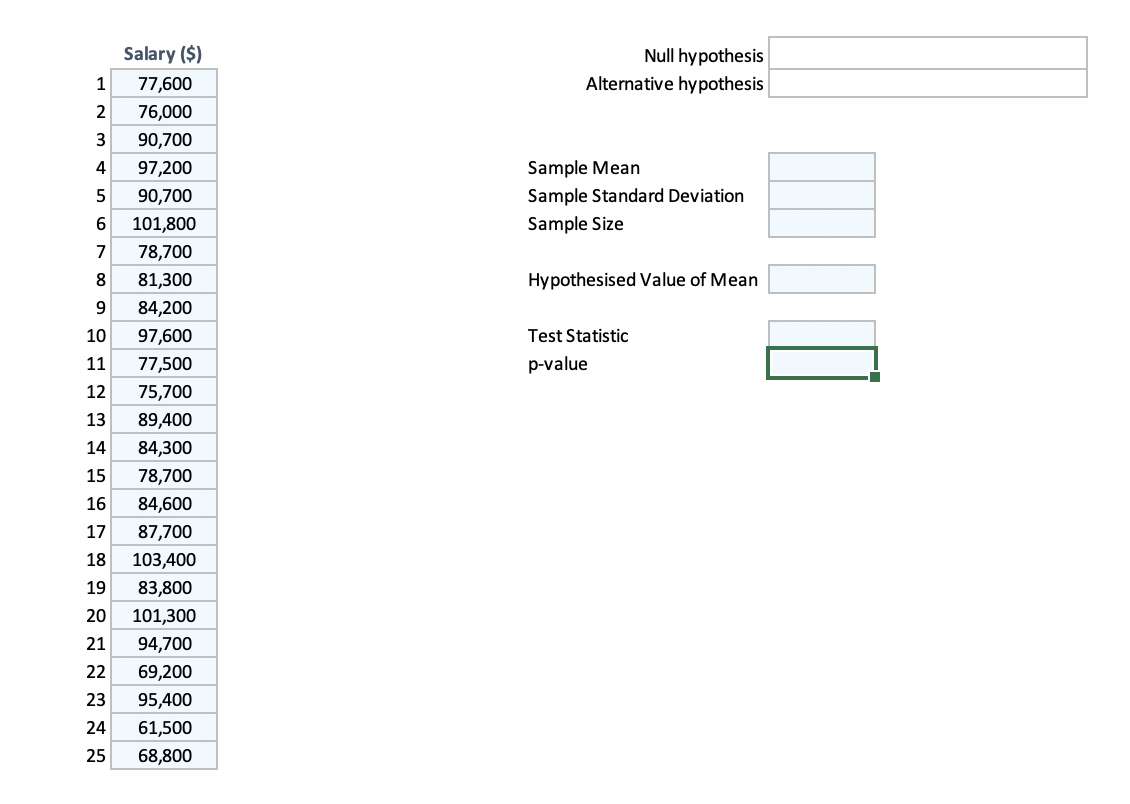
Task: Click the Sample Size value cell
Action: [821, 223]
